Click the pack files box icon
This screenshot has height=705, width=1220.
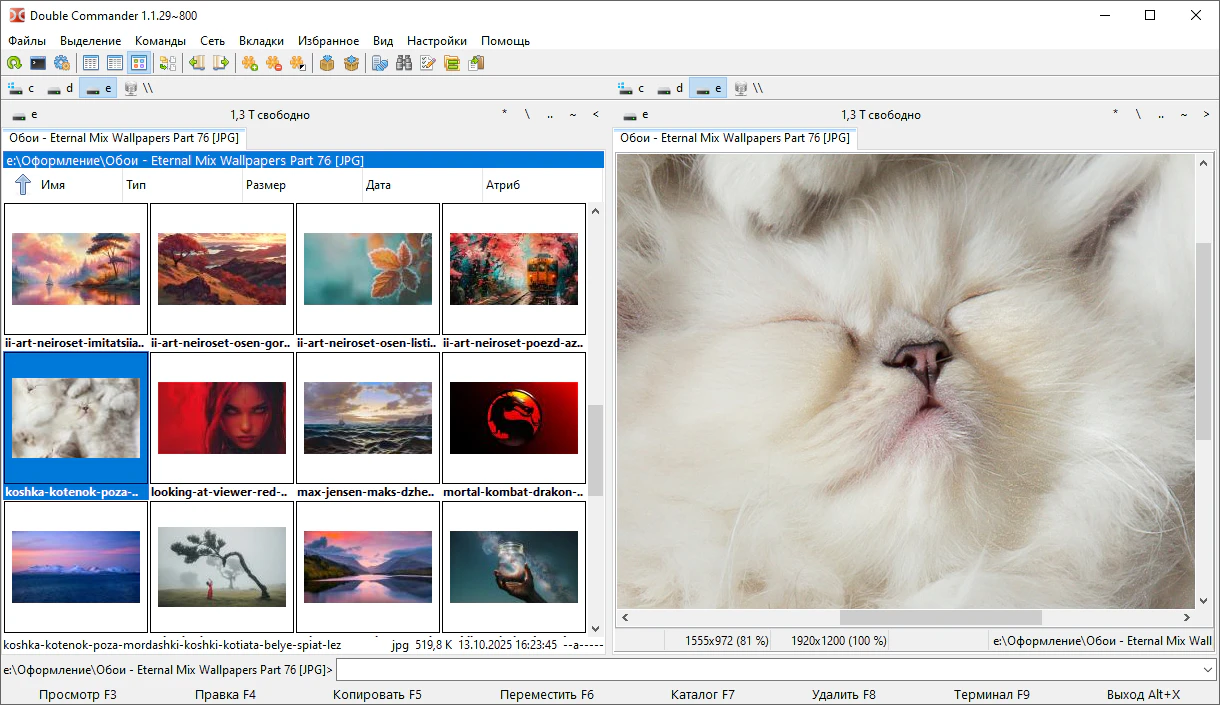pyautogui.click(x=327, y=63)
